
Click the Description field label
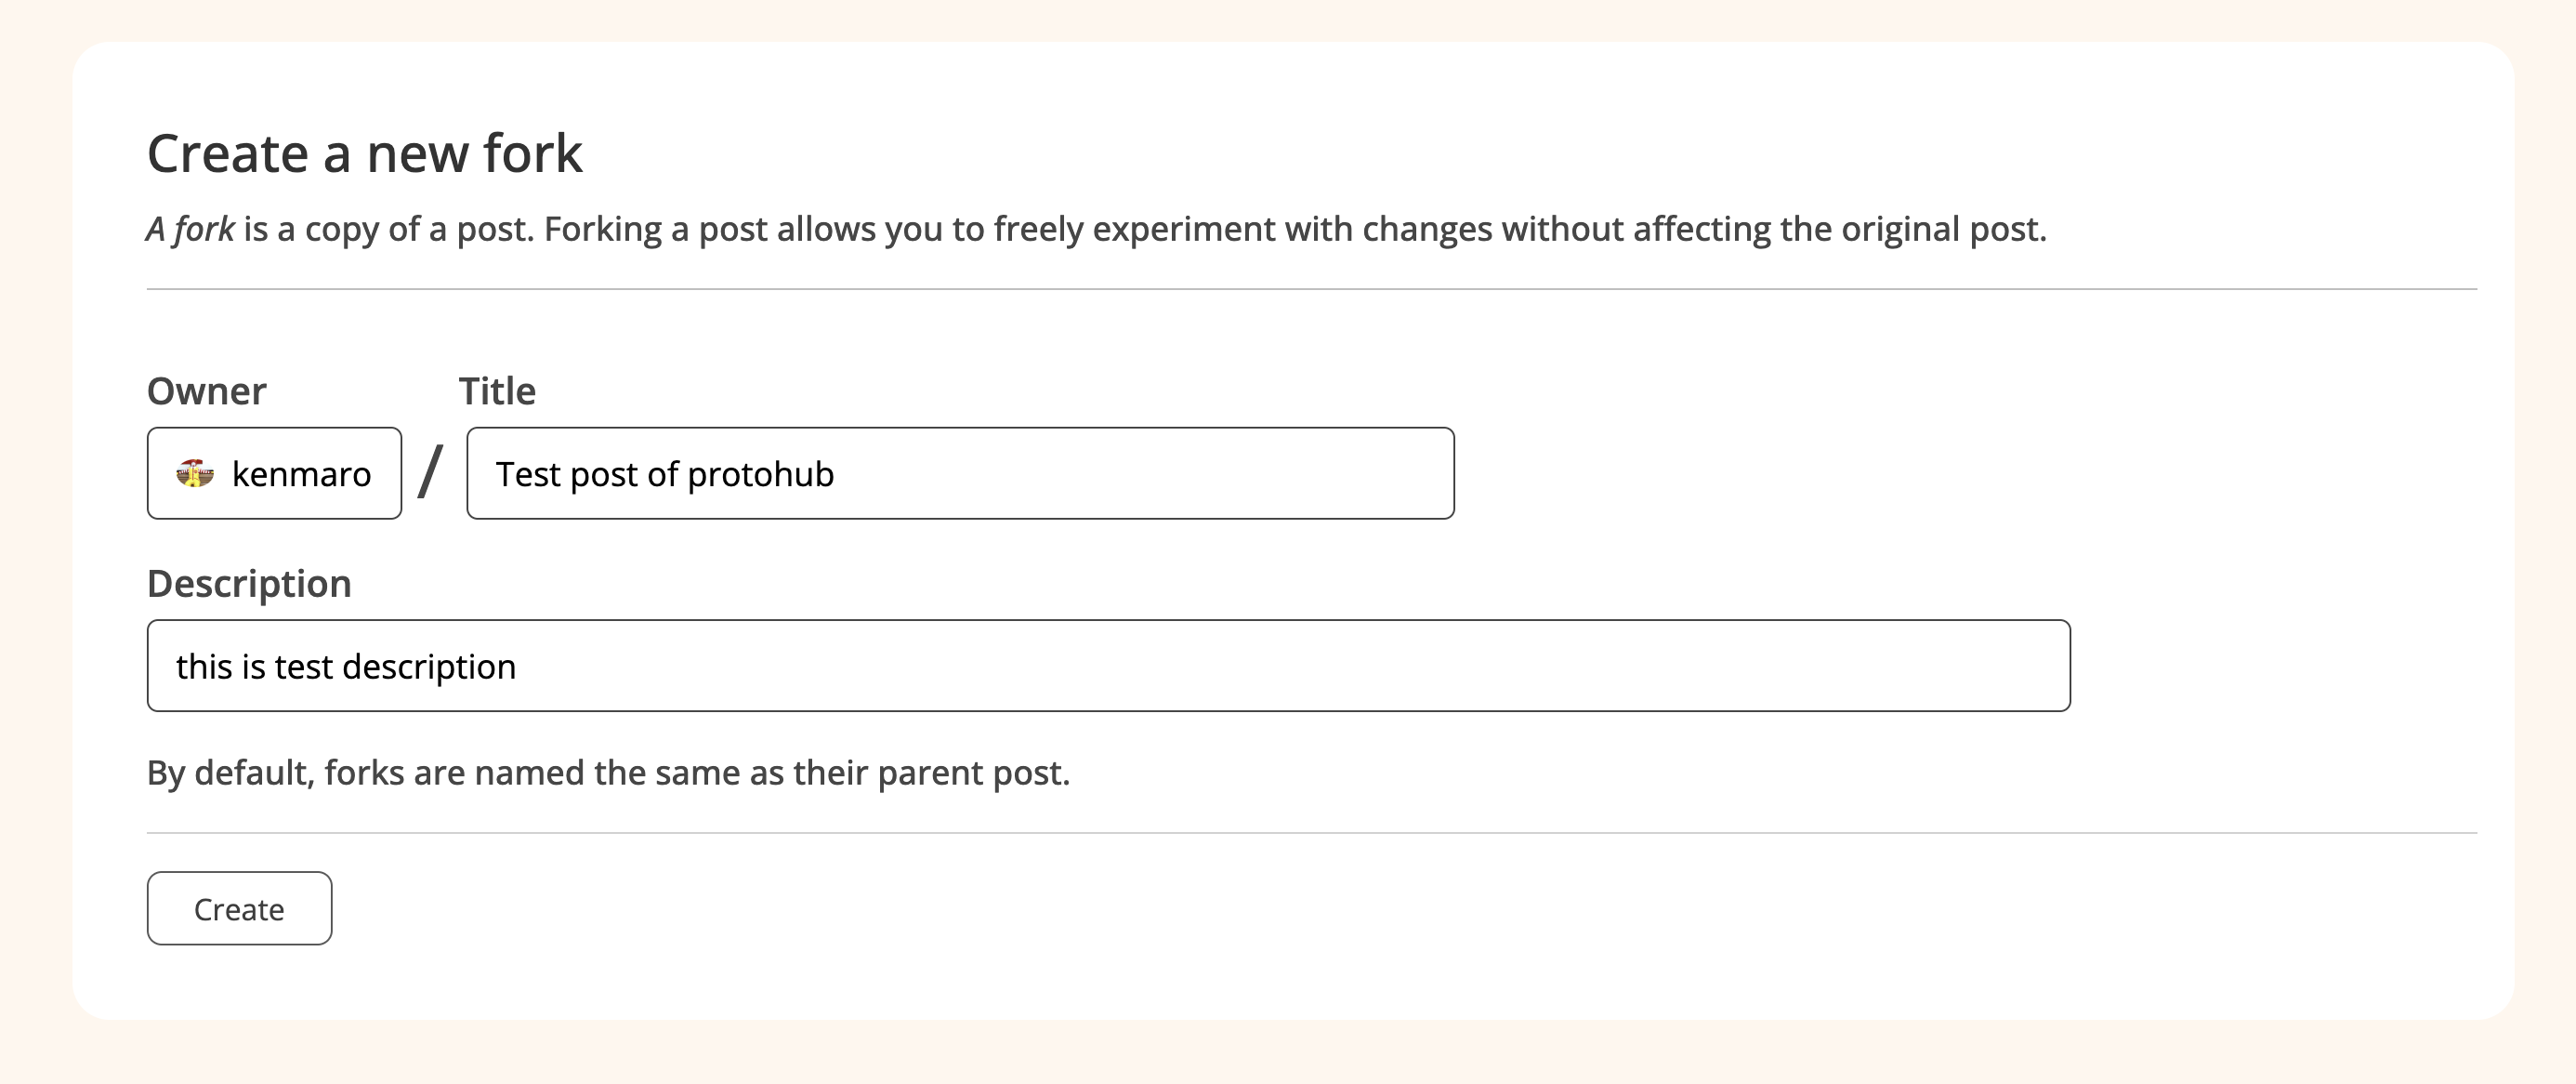[249, 584]
